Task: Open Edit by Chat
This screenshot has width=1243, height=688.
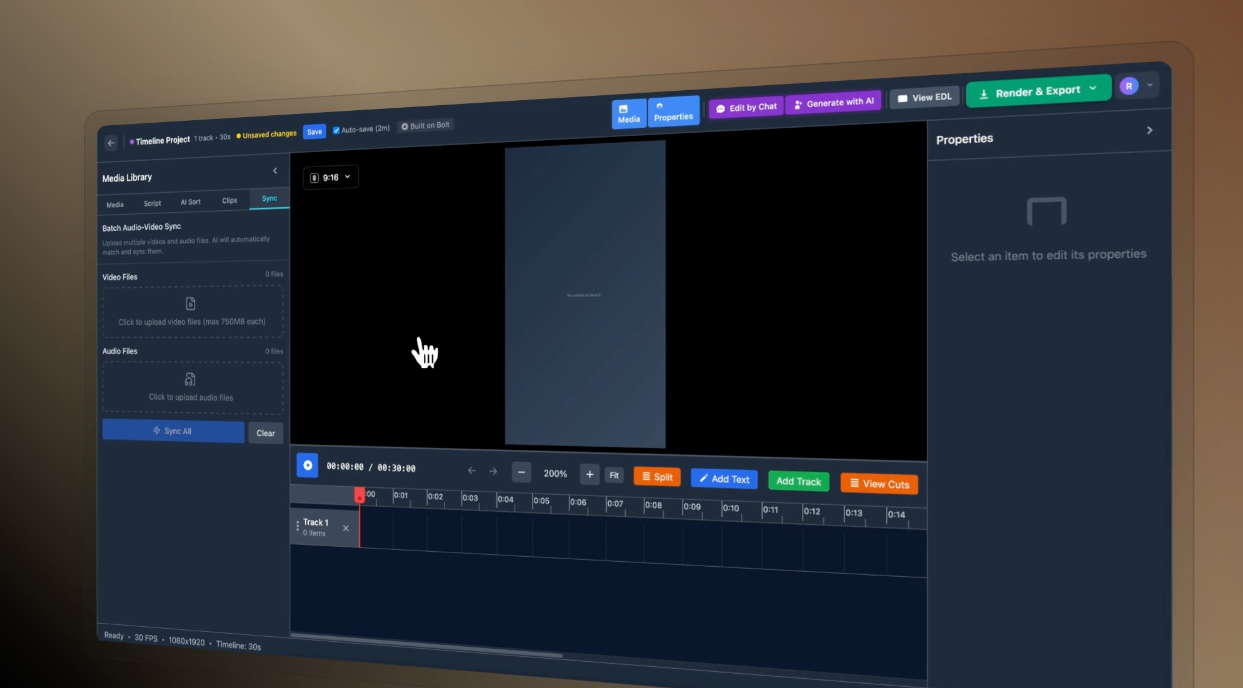Action: [746, 107]
